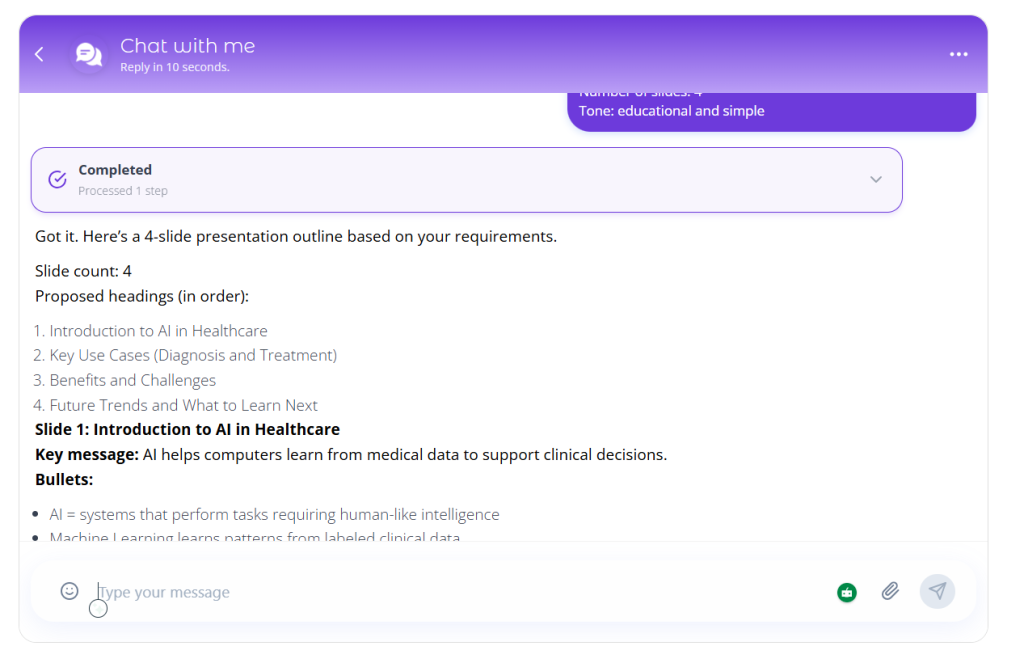Select the Key Use Cases list item
1024x646 pixels.
pos(193,356)
